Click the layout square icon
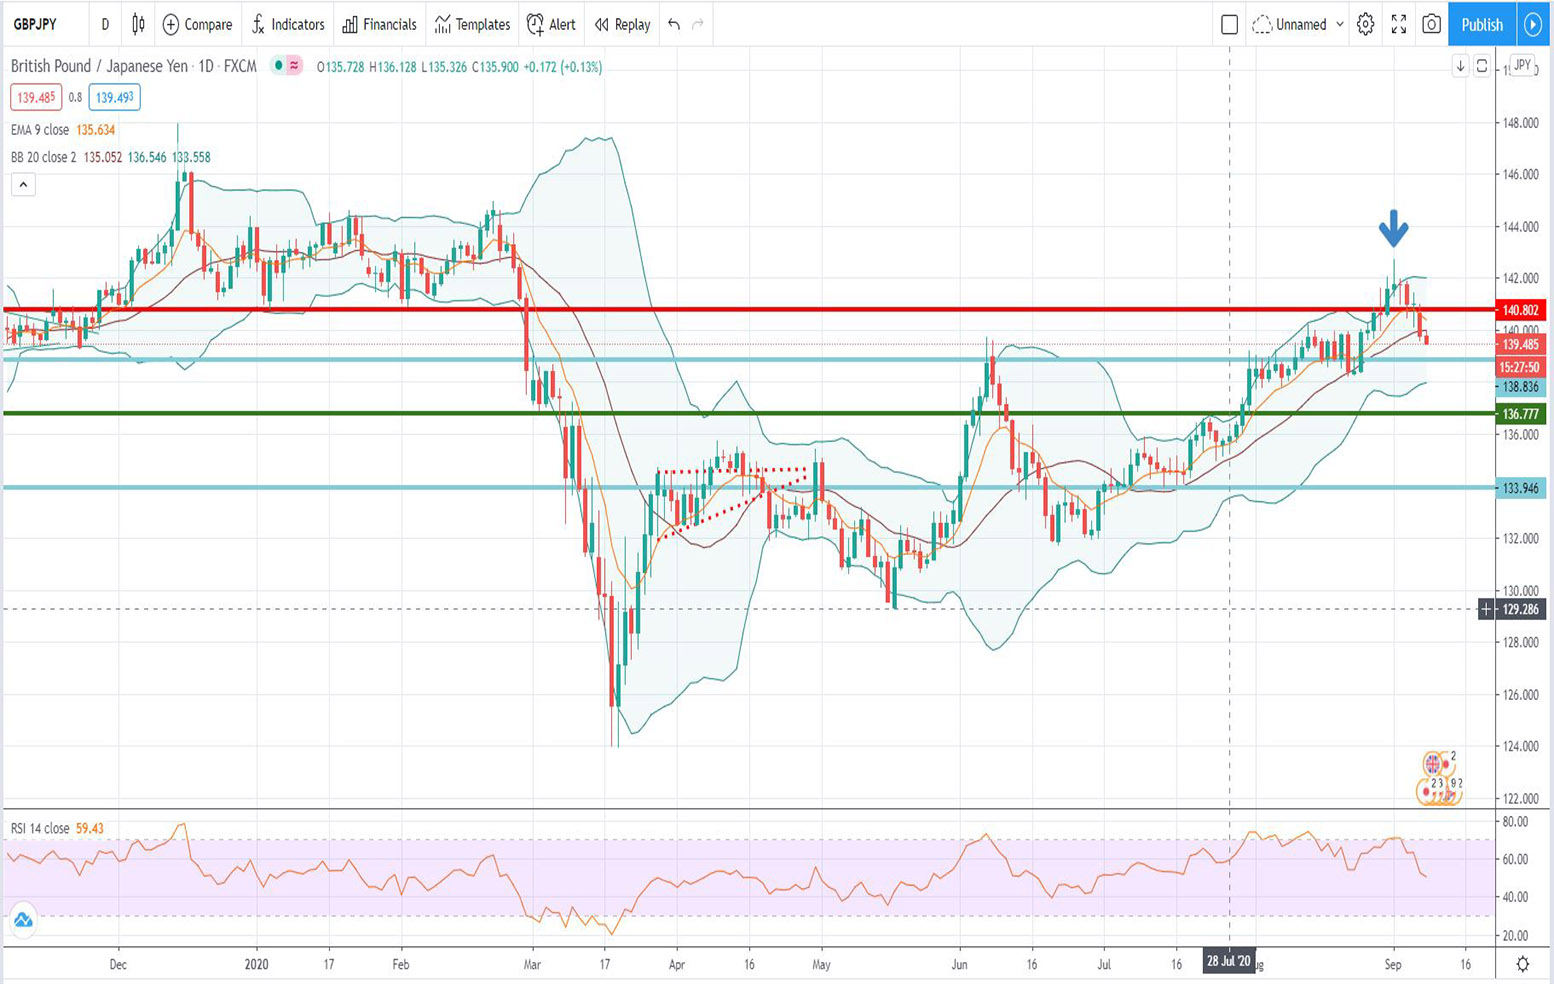 pos(1230,24)
